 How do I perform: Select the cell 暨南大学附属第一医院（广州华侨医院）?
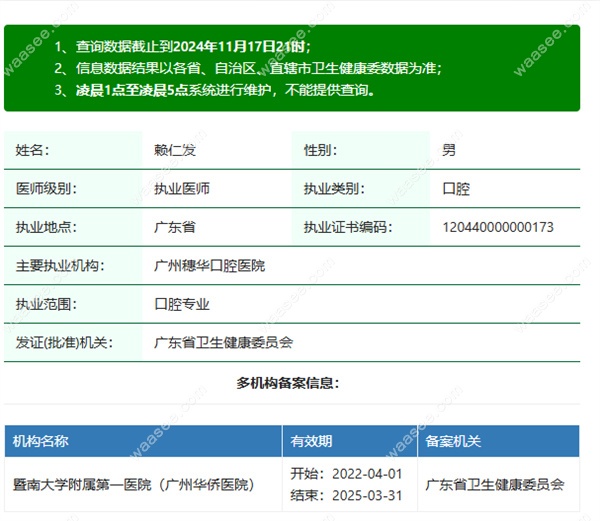click(x=134, y=485)
